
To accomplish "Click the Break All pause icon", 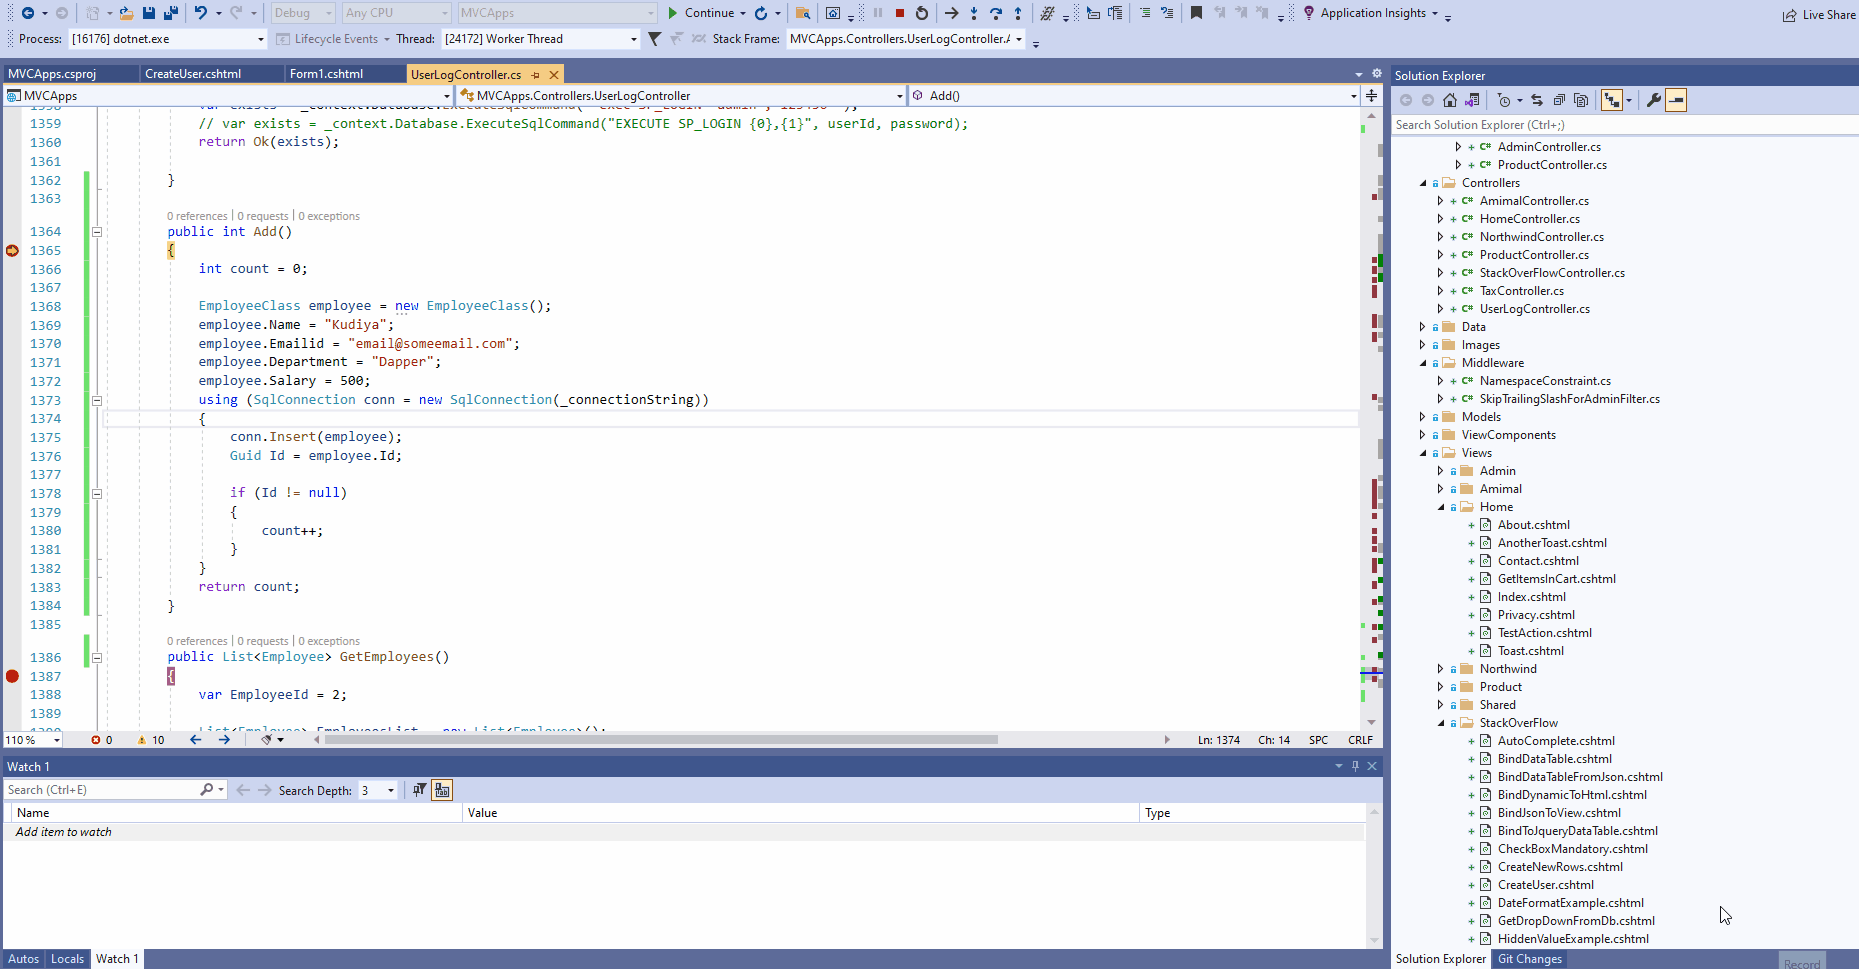I will pyautogui.click(x=877, y=13).
